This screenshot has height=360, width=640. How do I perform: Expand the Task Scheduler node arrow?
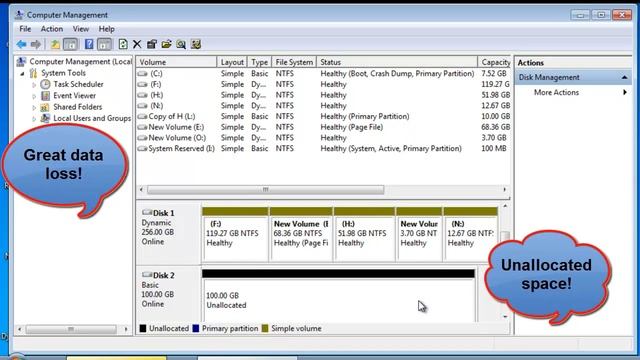pos(34,85)
